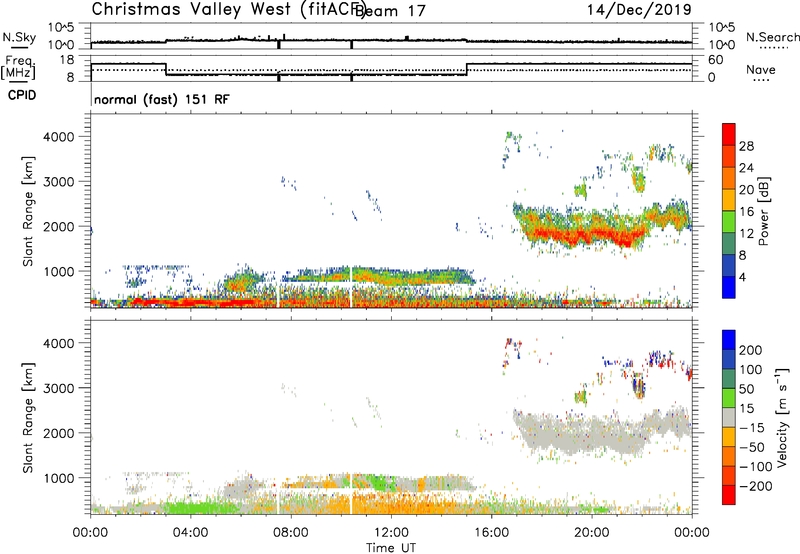800x554 pixels.
Task: Click the "Nave" legend label
Action: [761, 70]
